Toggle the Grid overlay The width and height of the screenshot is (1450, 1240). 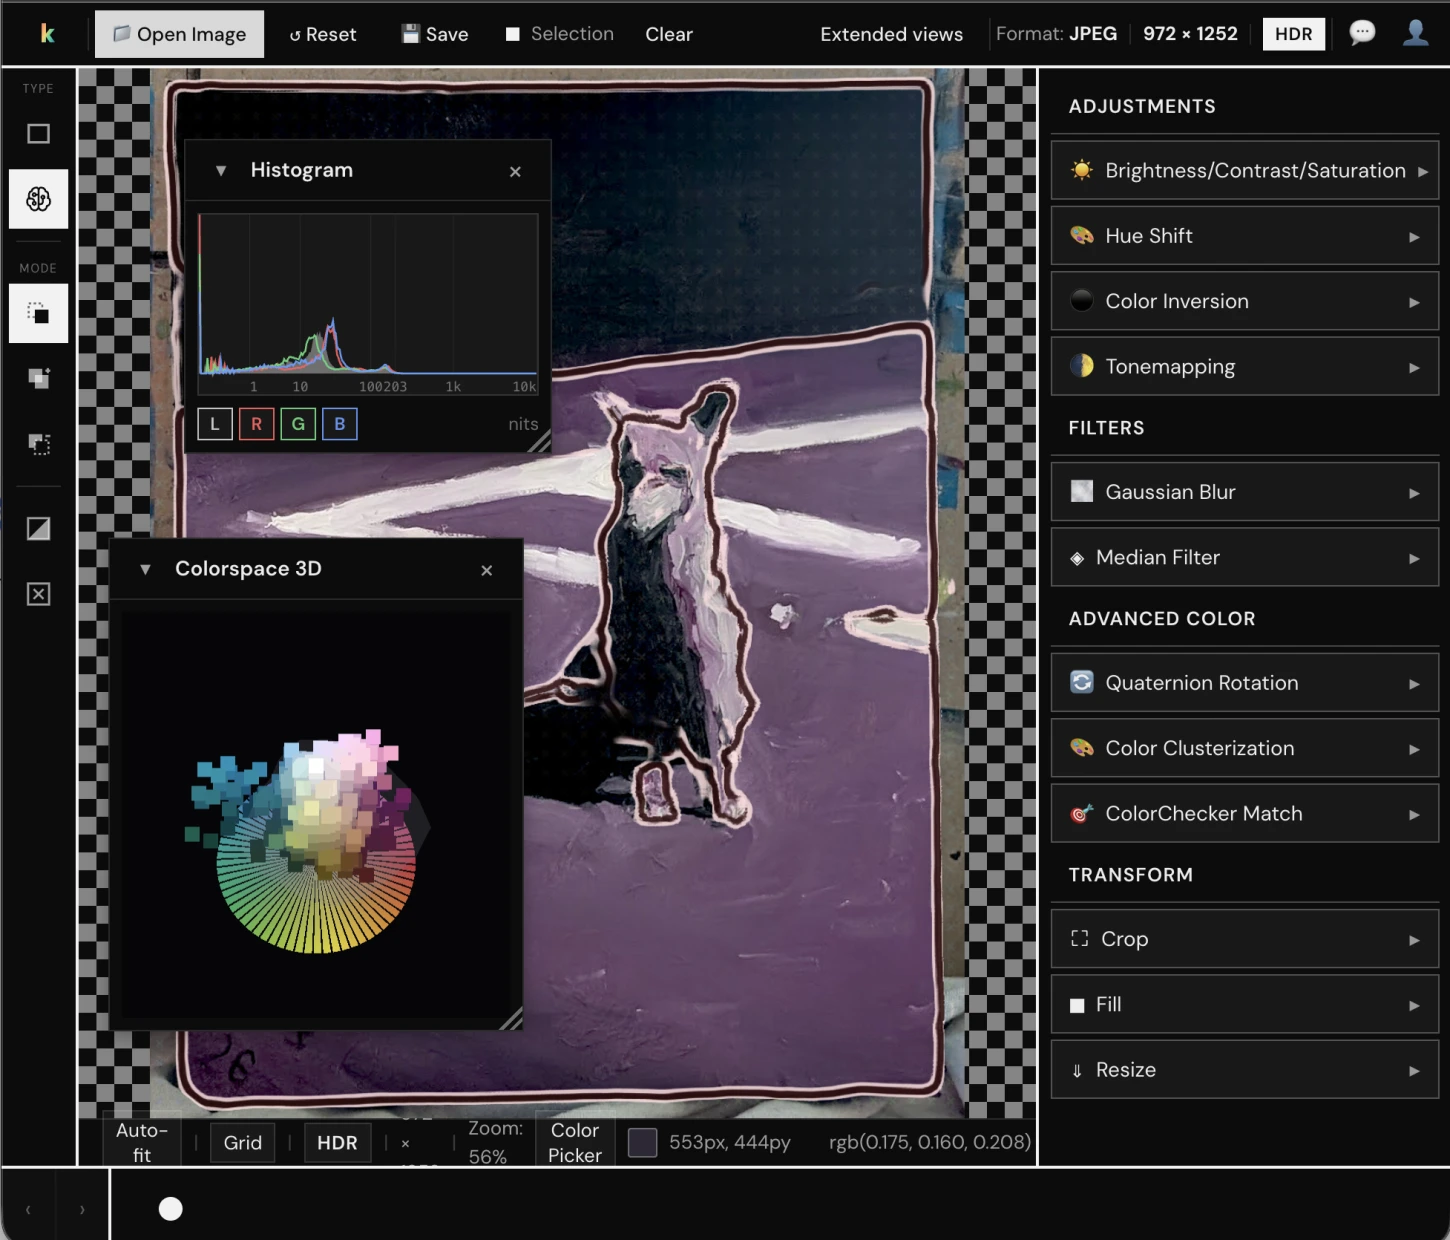[243, 1143]
